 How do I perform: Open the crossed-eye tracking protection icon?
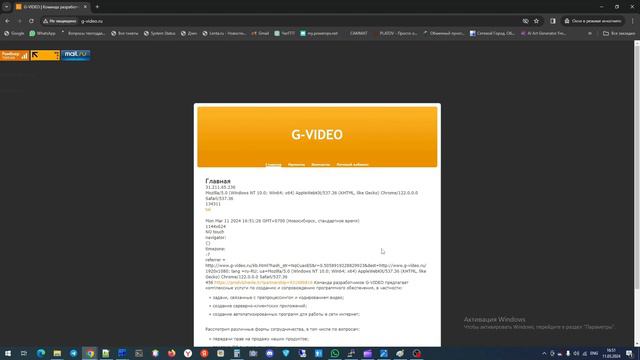[x=526, y=21]
